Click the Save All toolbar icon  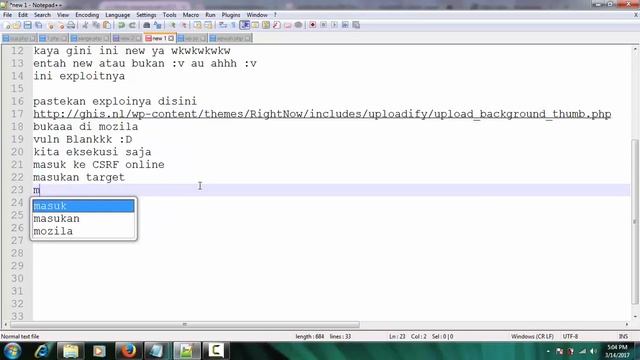point(38,25)
